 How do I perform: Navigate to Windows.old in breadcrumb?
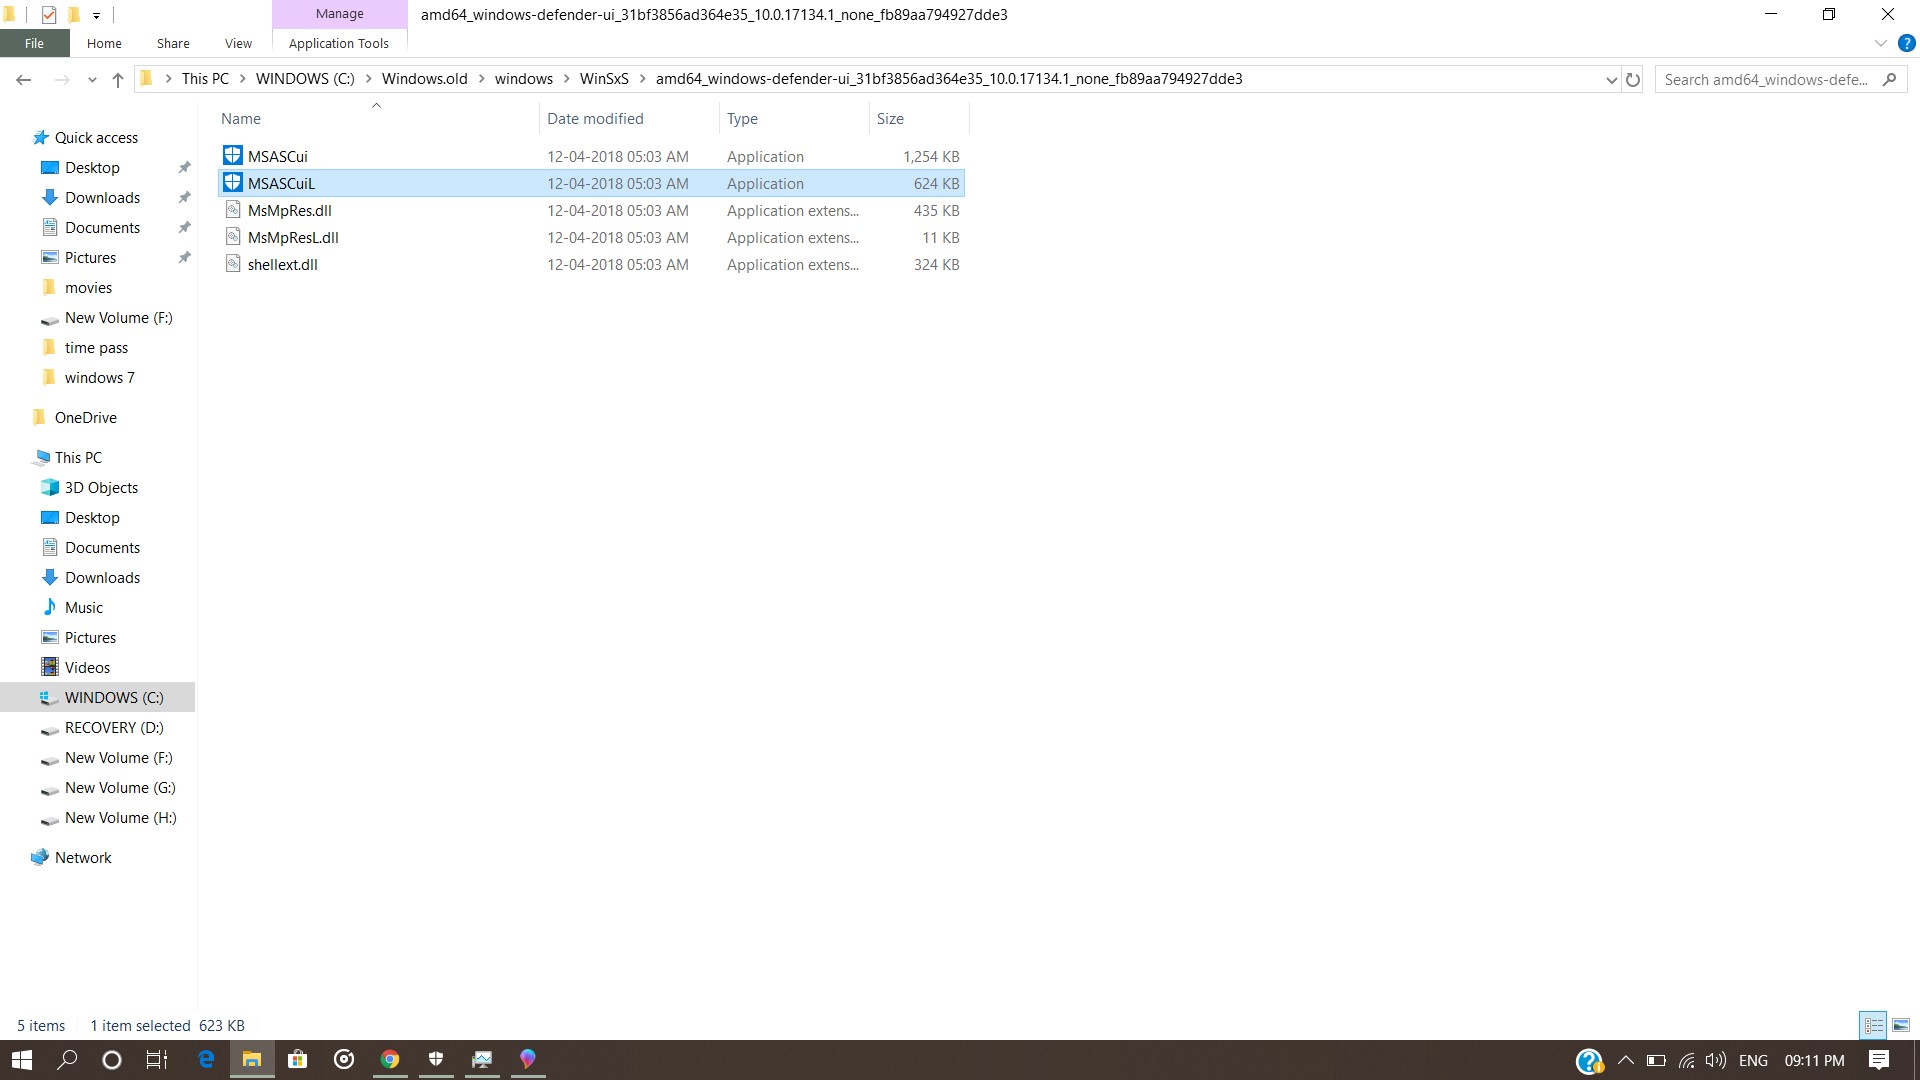click(x=425, y=79)
